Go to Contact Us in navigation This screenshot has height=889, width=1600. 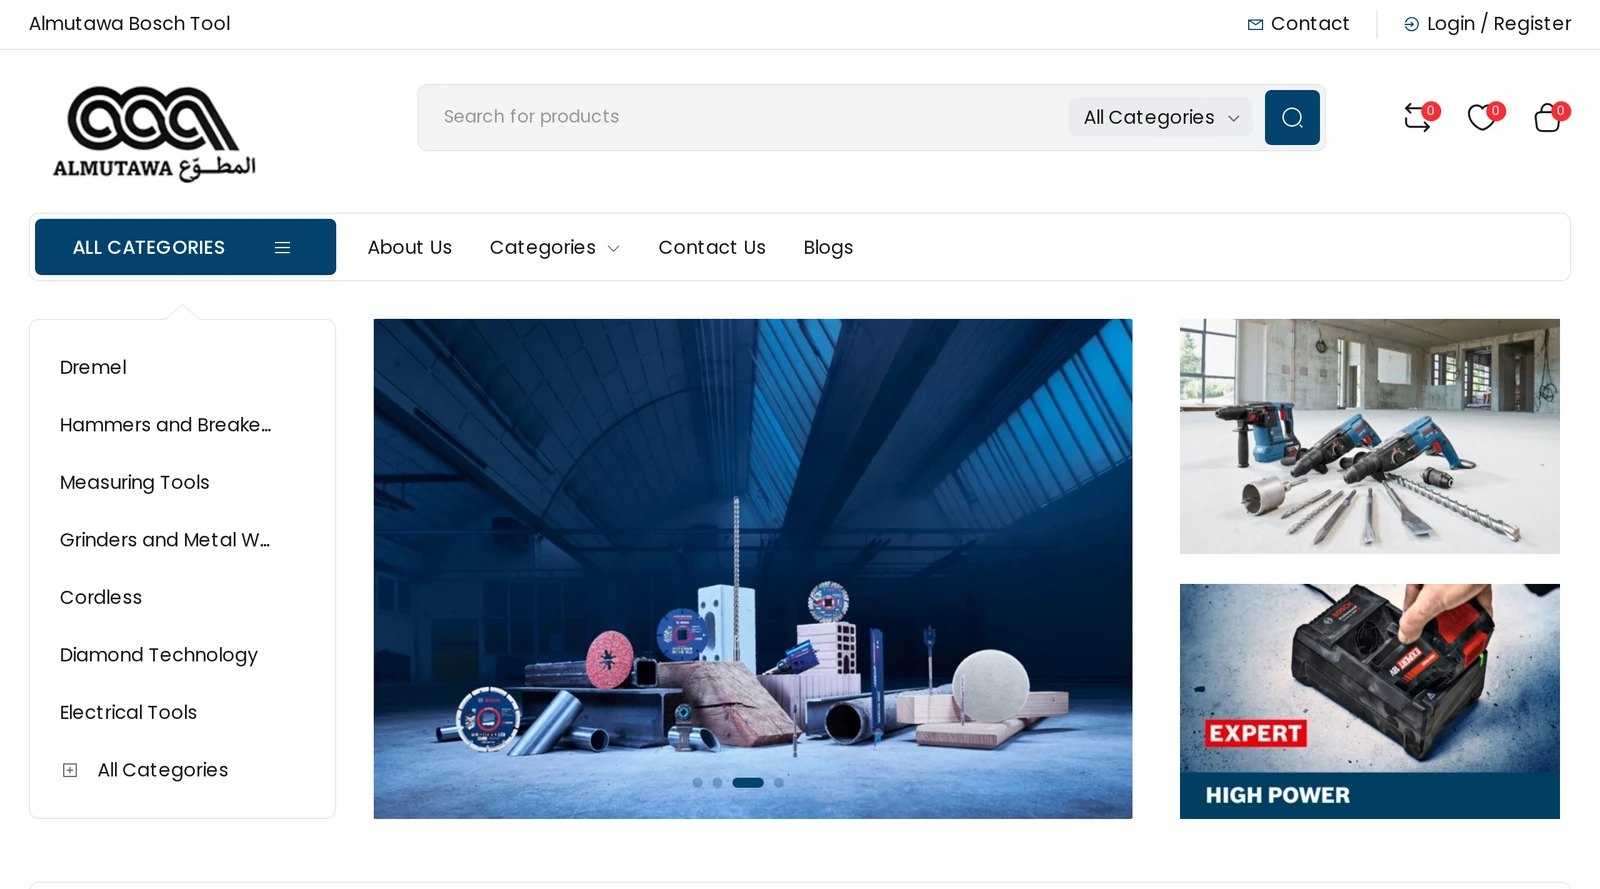(712, 247)
